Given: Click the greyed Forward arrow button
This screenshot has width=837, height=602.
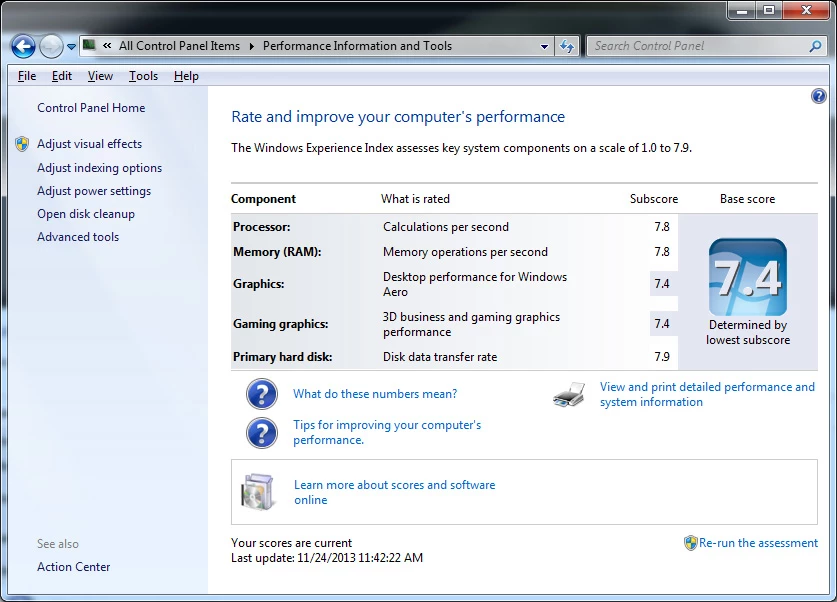Looking at the screenshot, I should pyautogui.click(x=51, y=46).
